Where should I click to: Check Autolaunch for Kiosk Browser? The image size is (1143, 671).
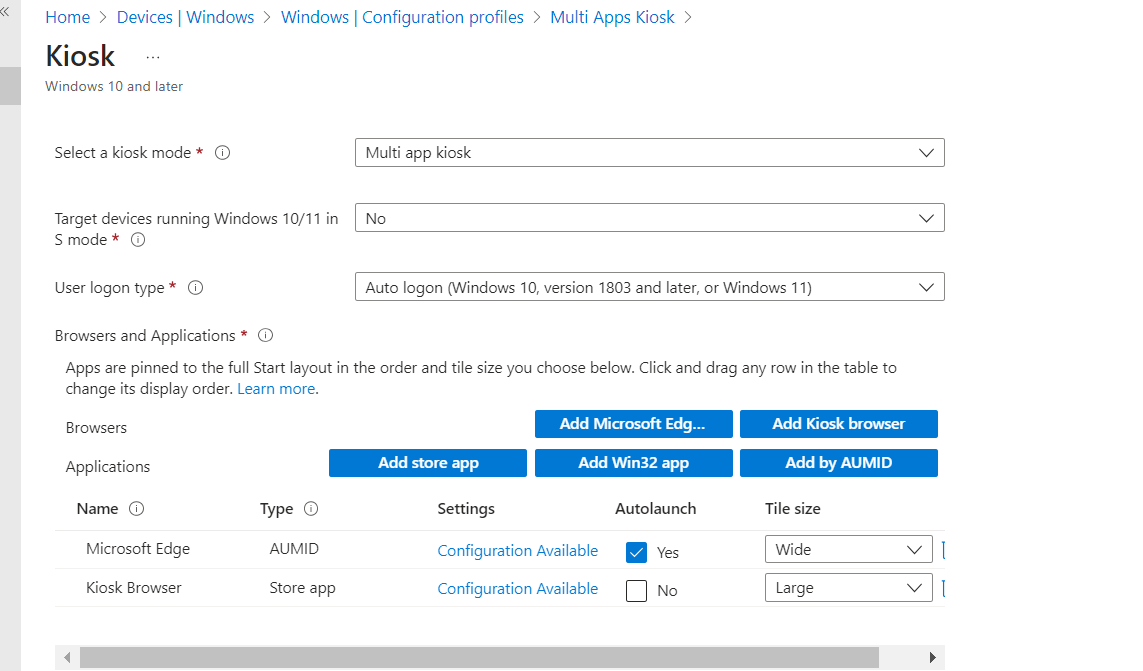tap(636, 590)
